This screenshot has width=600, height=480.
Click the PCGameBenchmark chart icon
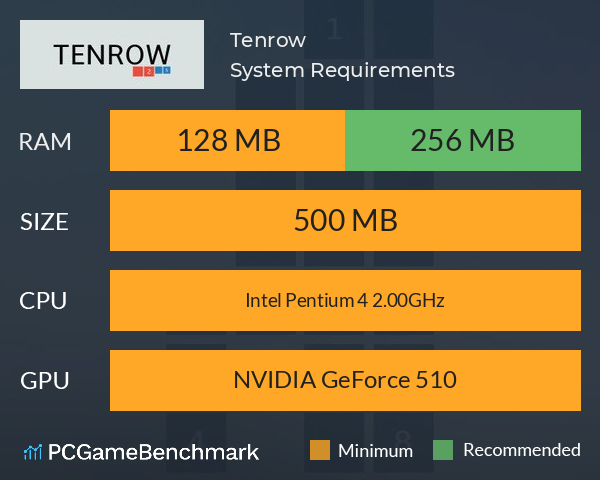coord(33,452)
